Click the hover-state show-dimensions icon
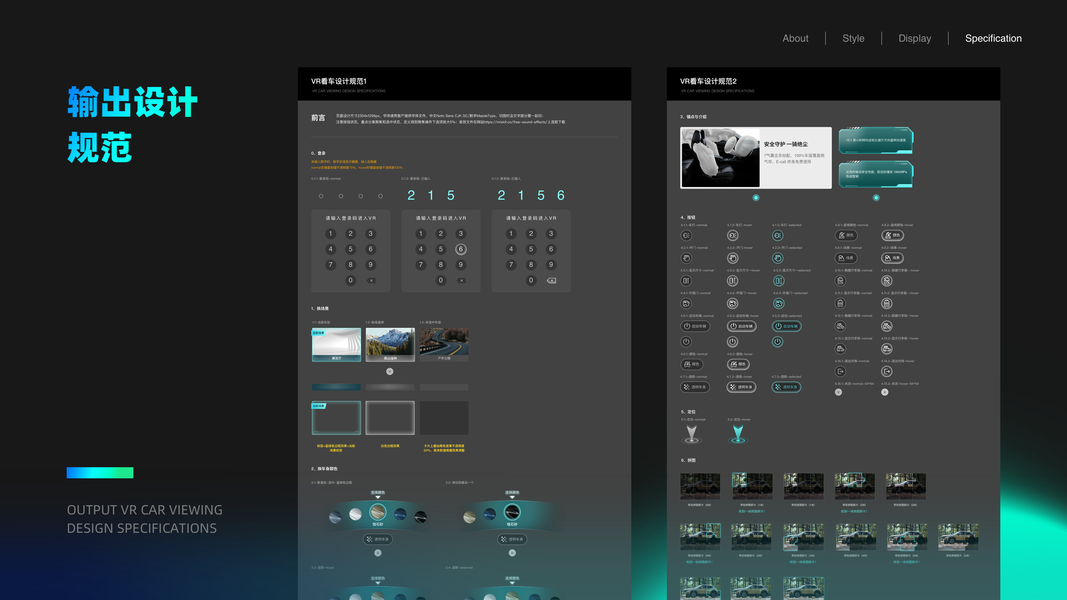Screen dimensions: 1067x600 (732, 281)
